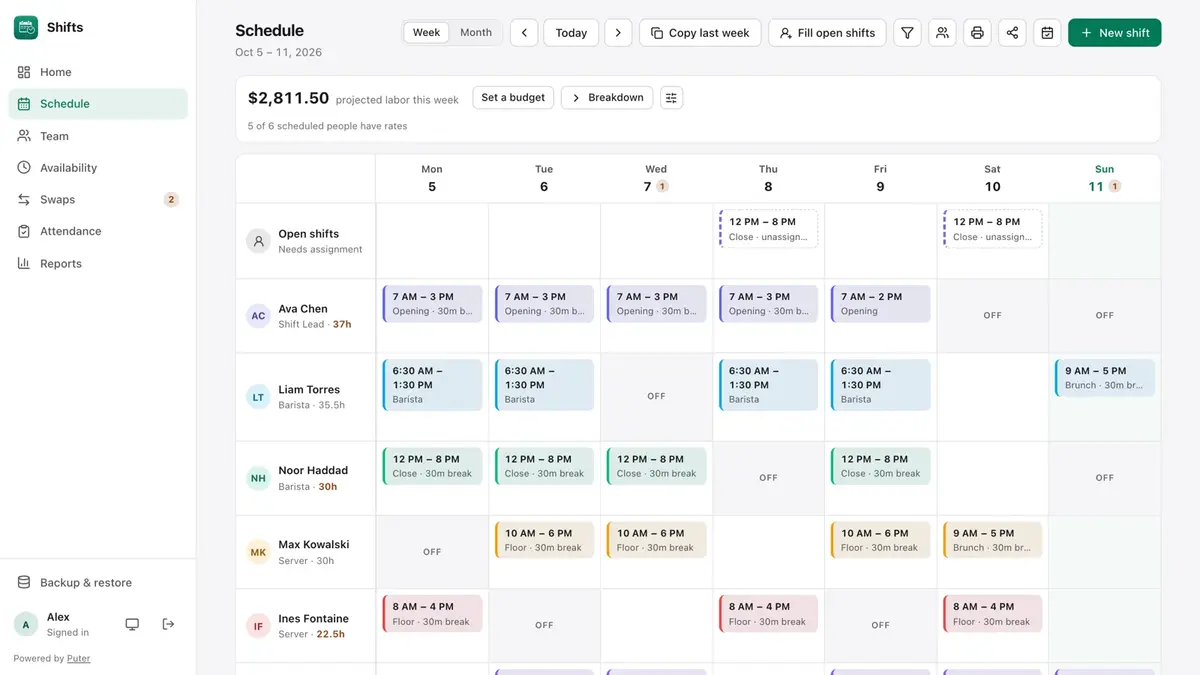Click Noor Haddad's Thursday OFF cell
The image size is (1200, 675).
coord(768,478)
